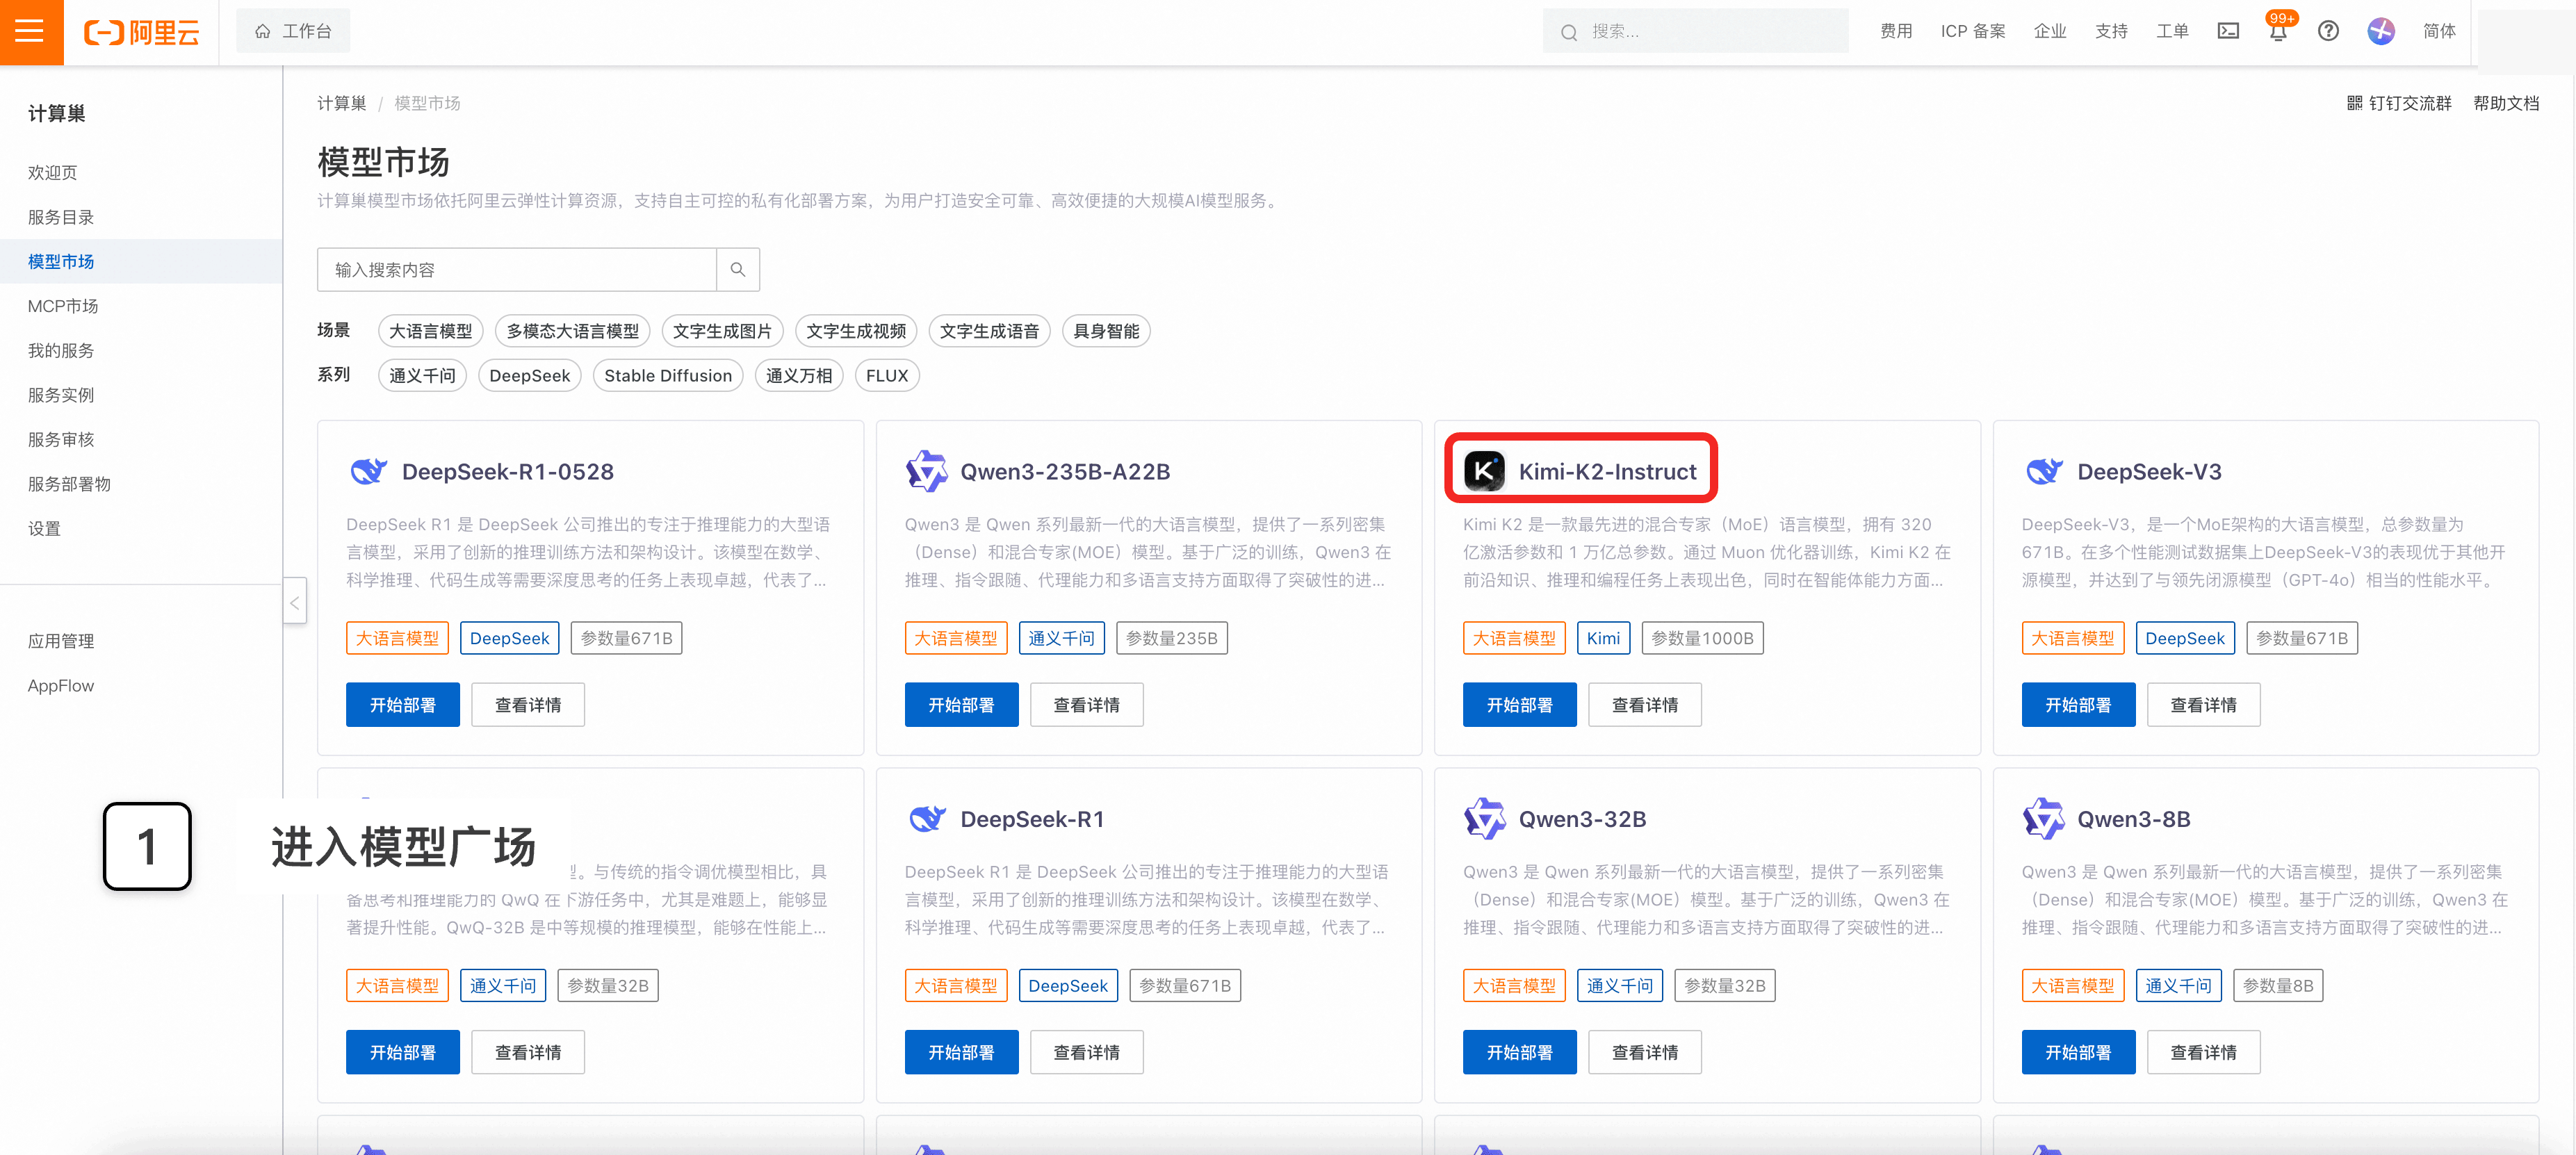
Task: Start deploying DeepSeek-V3
Action: click(x=2078, y=705)
